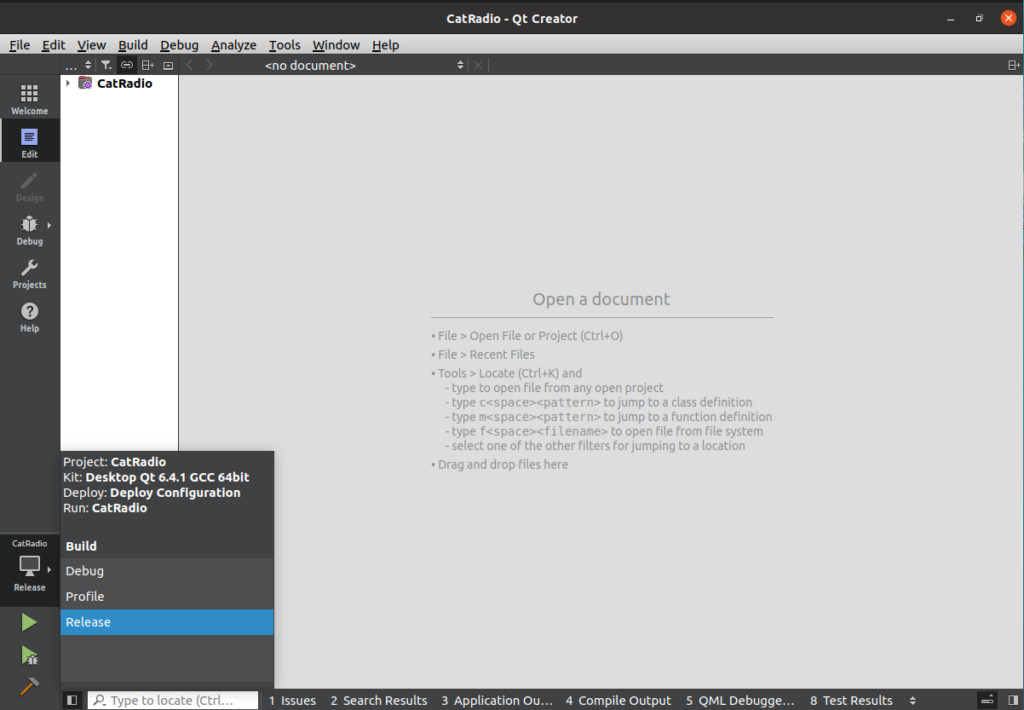This screenshot has width=1024, height=710.
Task: Select Debug build configuration
Action: pyautogui.click(x=167, y=571)
